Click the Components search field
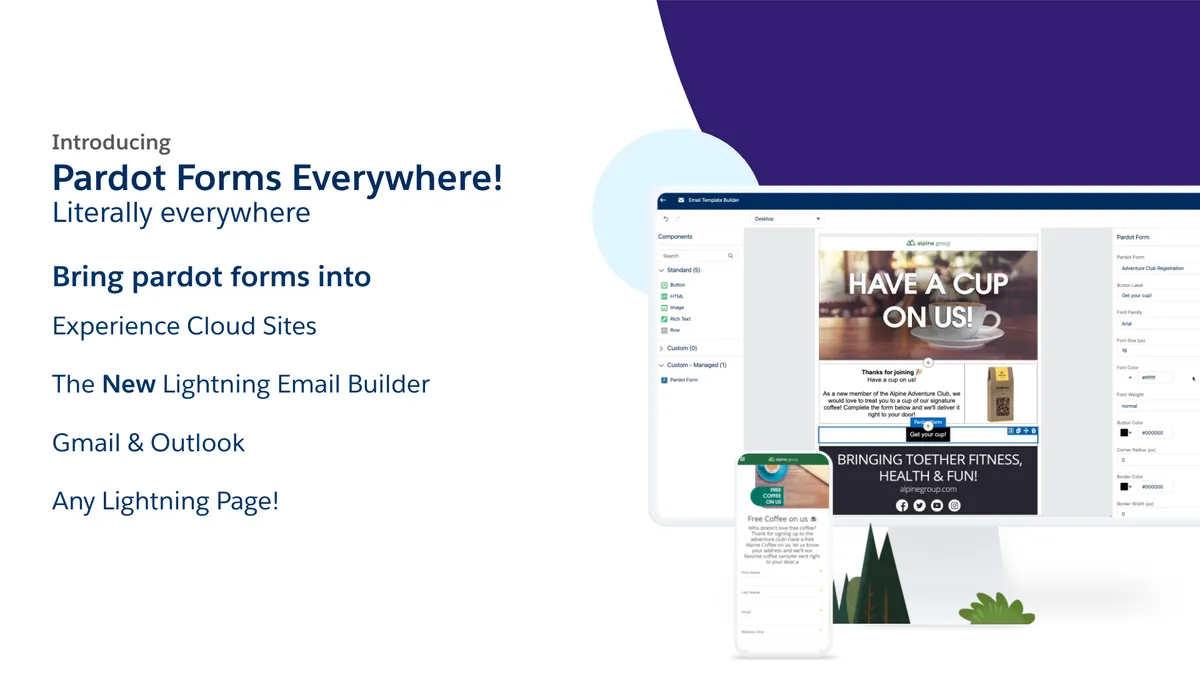The width and height of the screenshot is (1200, 675). coord(698,256)
